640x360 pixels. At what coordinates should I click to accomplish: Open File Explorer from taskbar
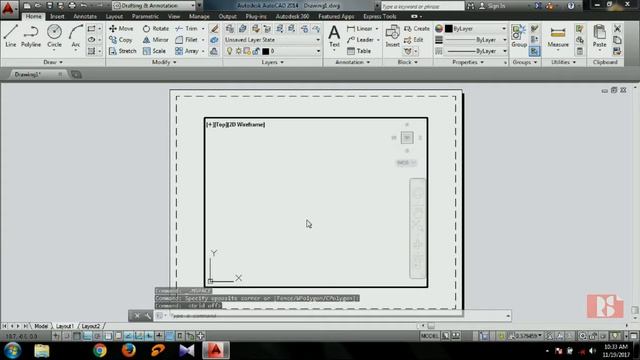pyautogui.click(x=42, y=350)
